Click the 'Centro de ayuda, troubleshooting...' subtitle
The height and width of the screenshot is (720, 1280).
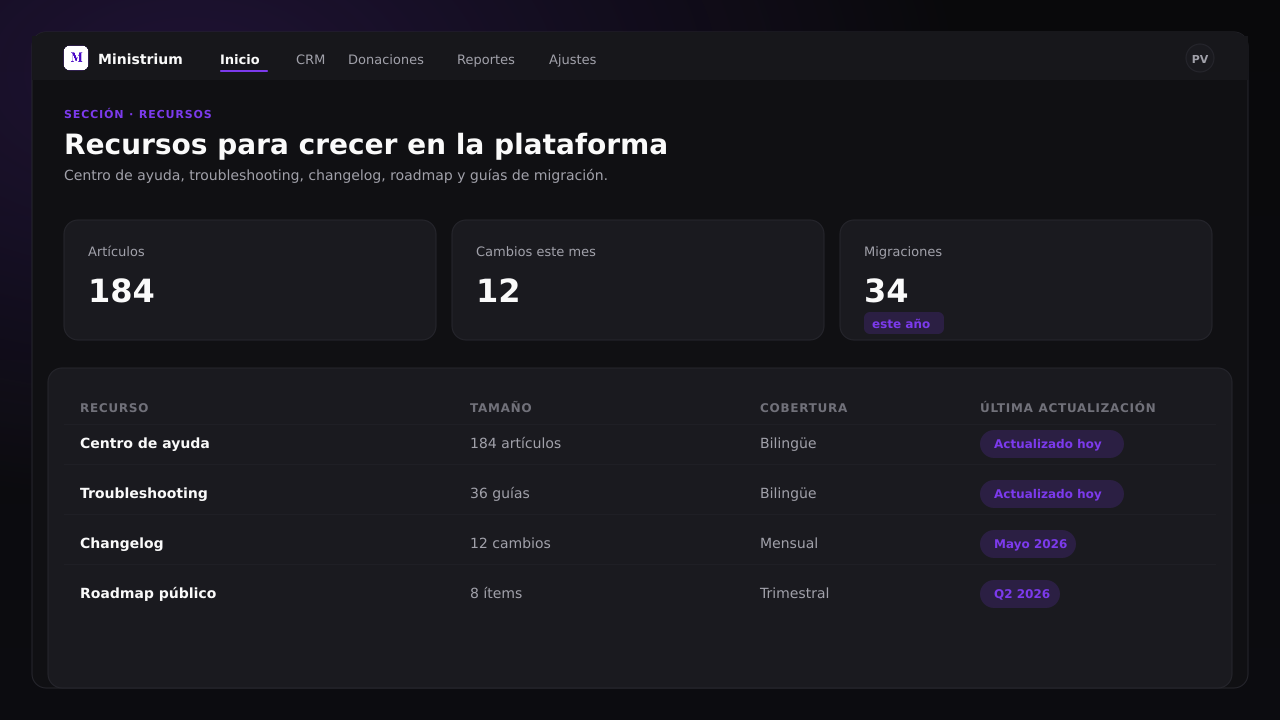tap(336, 175)
